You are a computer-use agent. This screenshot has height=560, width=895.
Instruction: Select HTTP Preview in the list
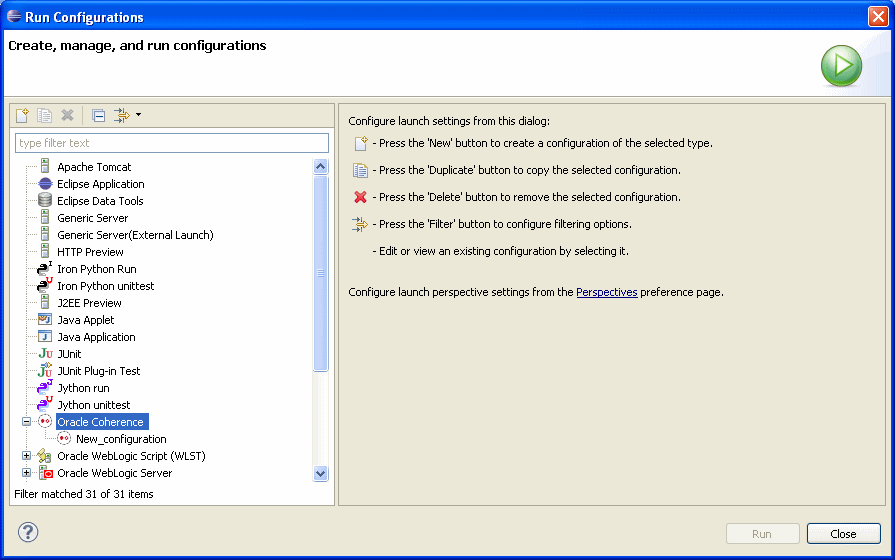click(90, 252)
